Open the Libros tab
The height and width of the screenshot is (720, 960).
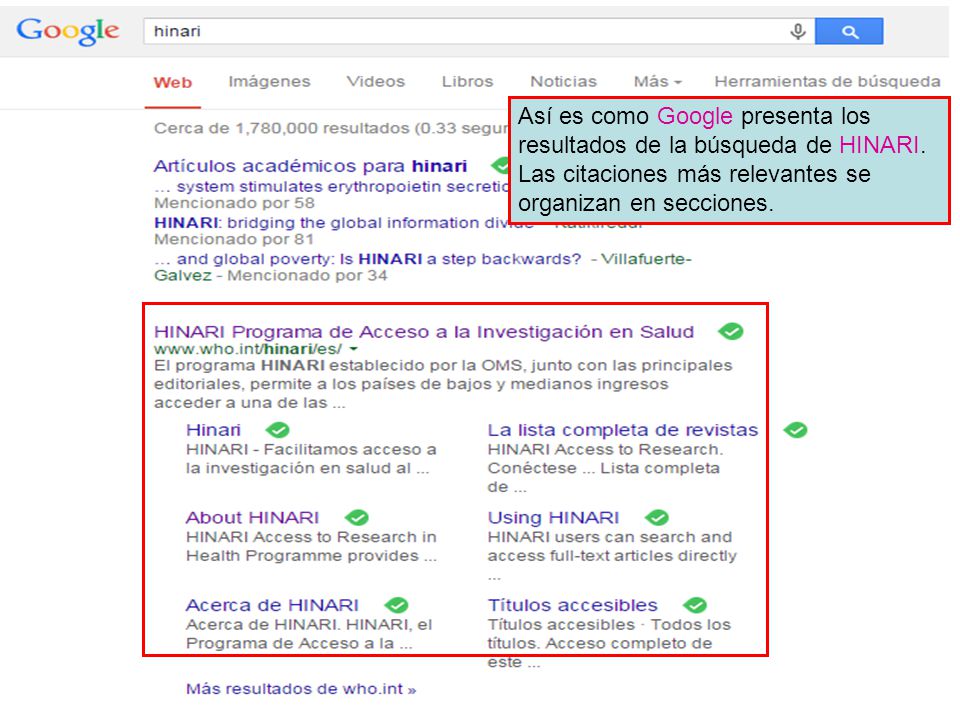[467, 81]
